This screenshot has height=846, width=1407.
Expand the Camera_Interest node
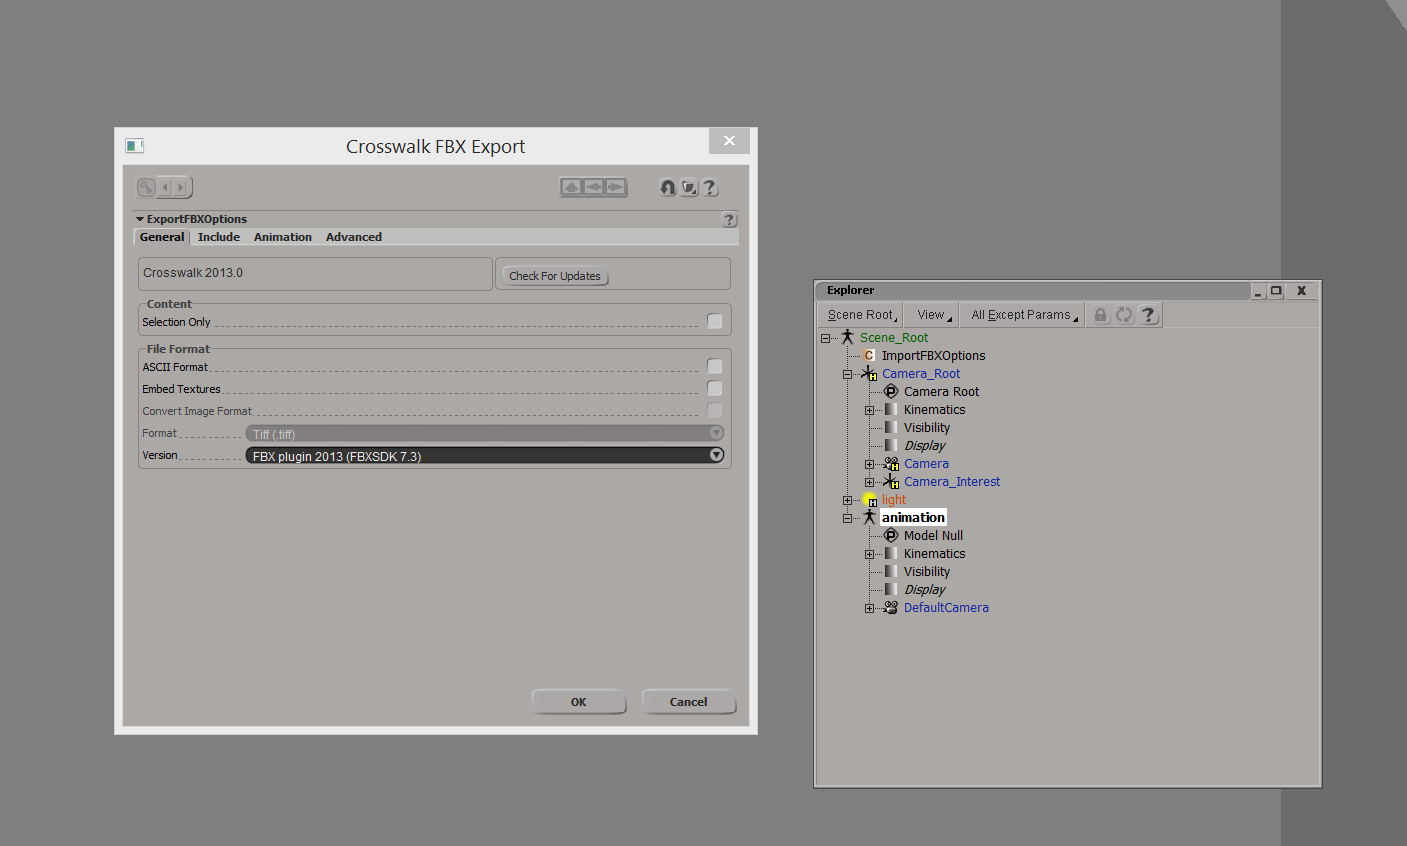[870, 482]
